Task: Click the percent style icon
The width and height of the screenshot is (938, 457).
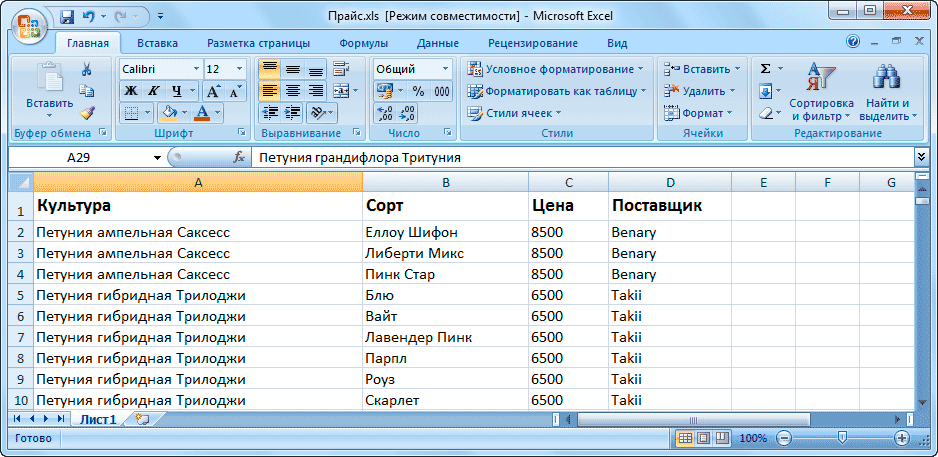Action: pyautogui.click(x=418, y=91)
